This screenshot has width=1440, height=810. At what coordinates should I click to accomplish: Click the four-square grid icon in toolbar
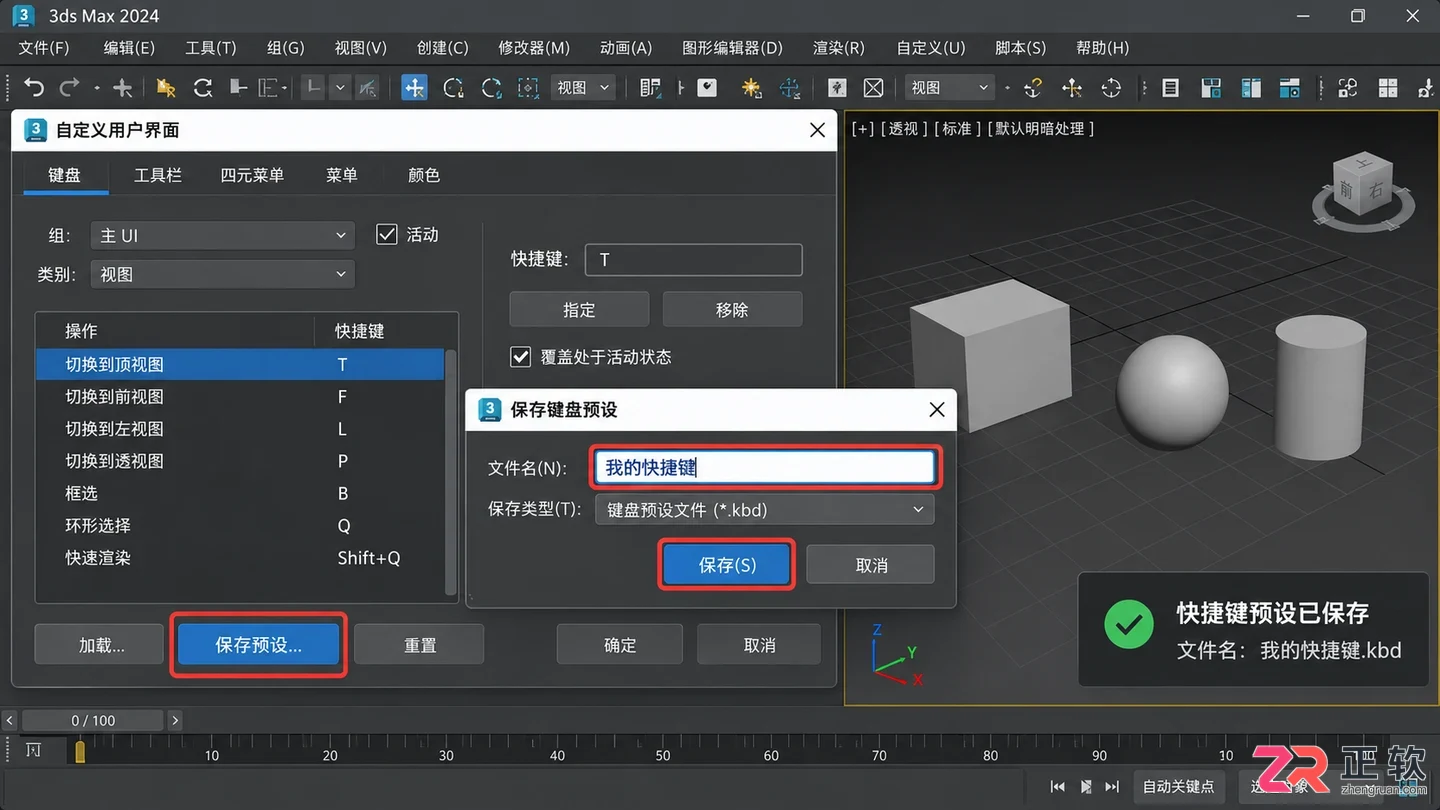(1387, 88)
